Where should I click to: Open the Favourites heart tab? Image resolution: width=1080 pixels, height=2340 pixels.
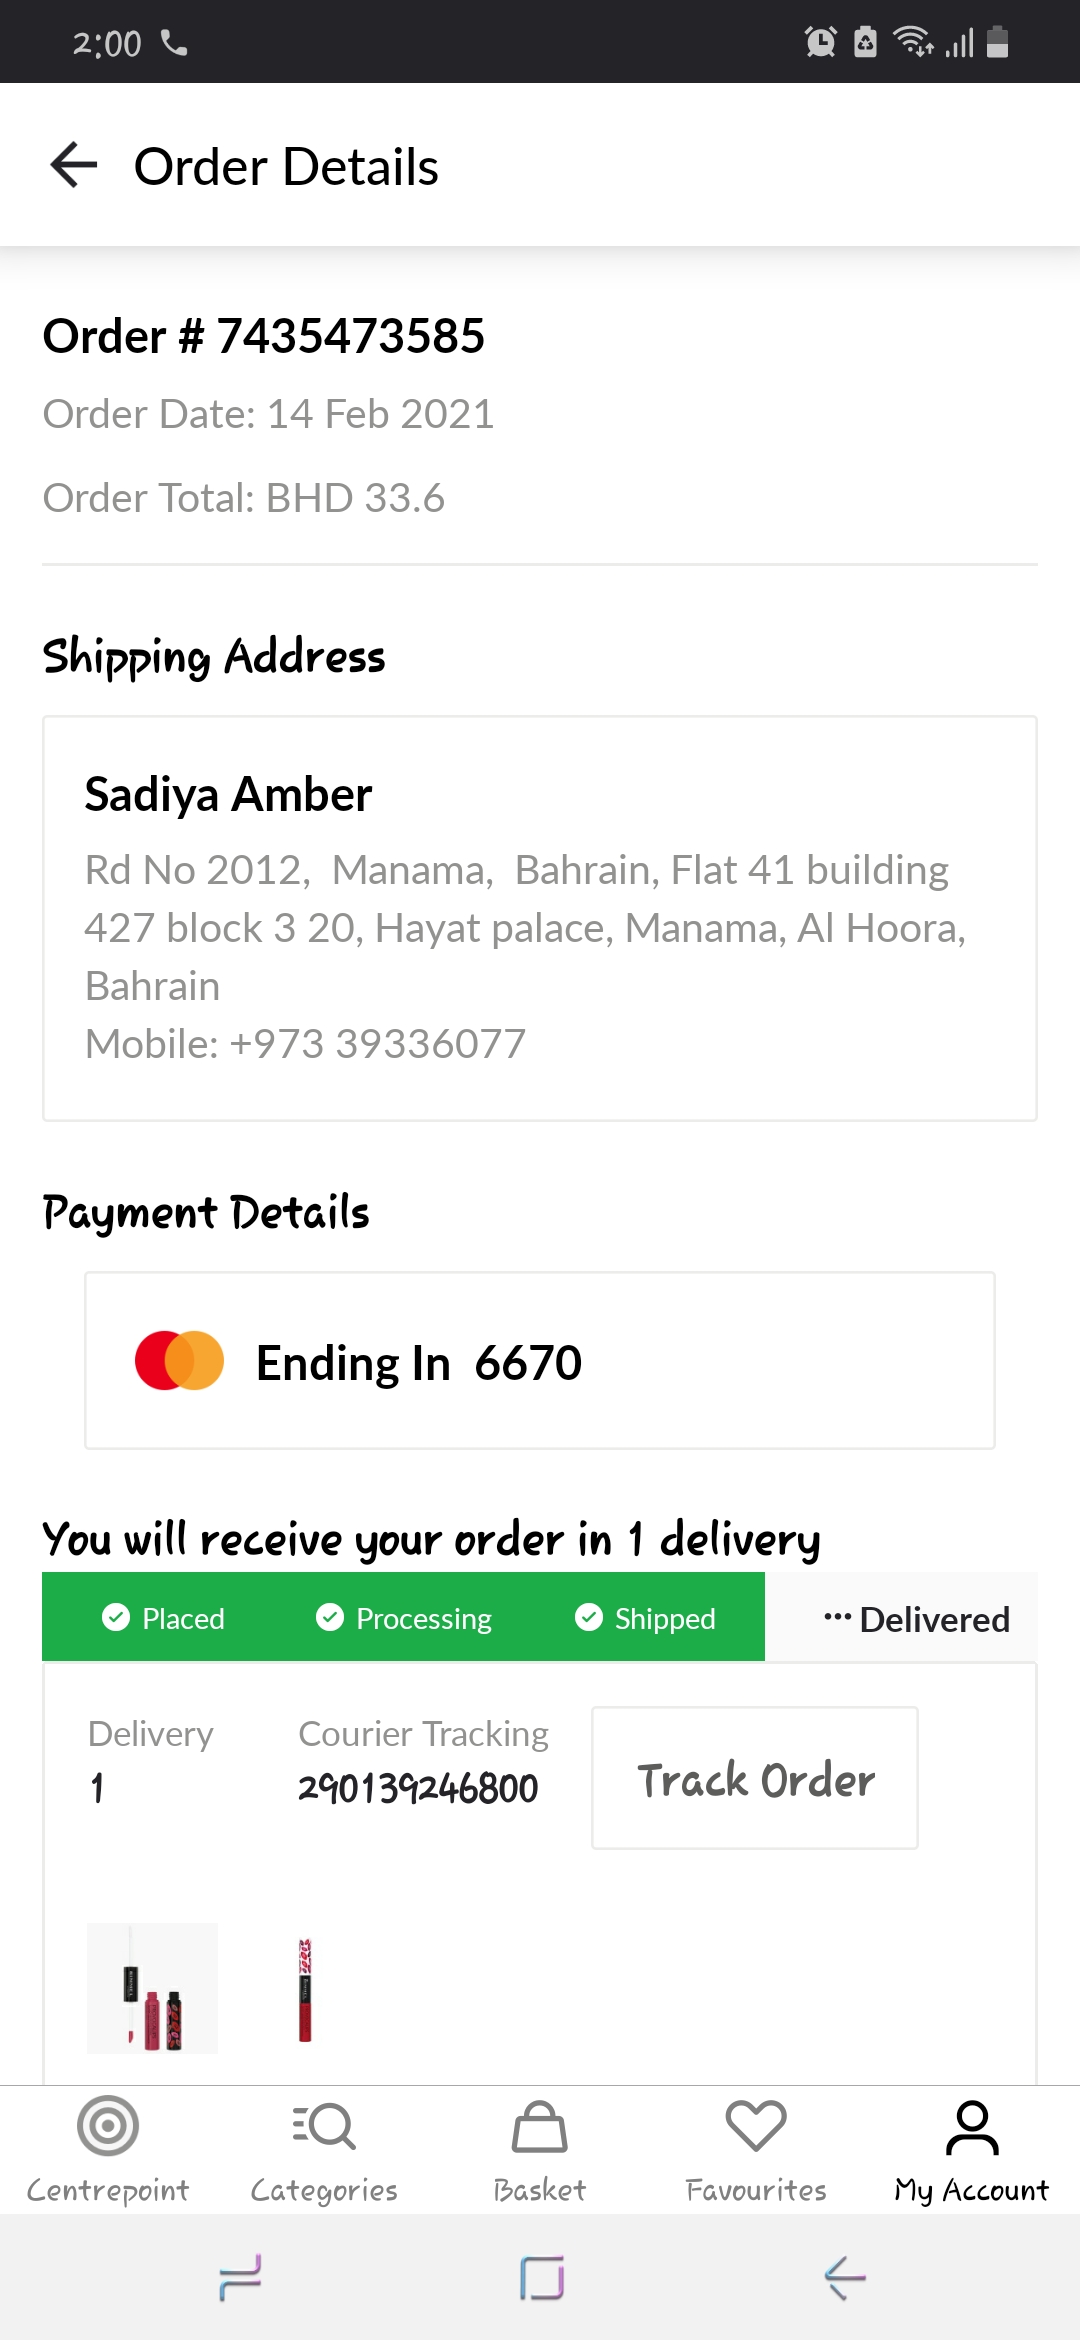[x=756, y=2146]
